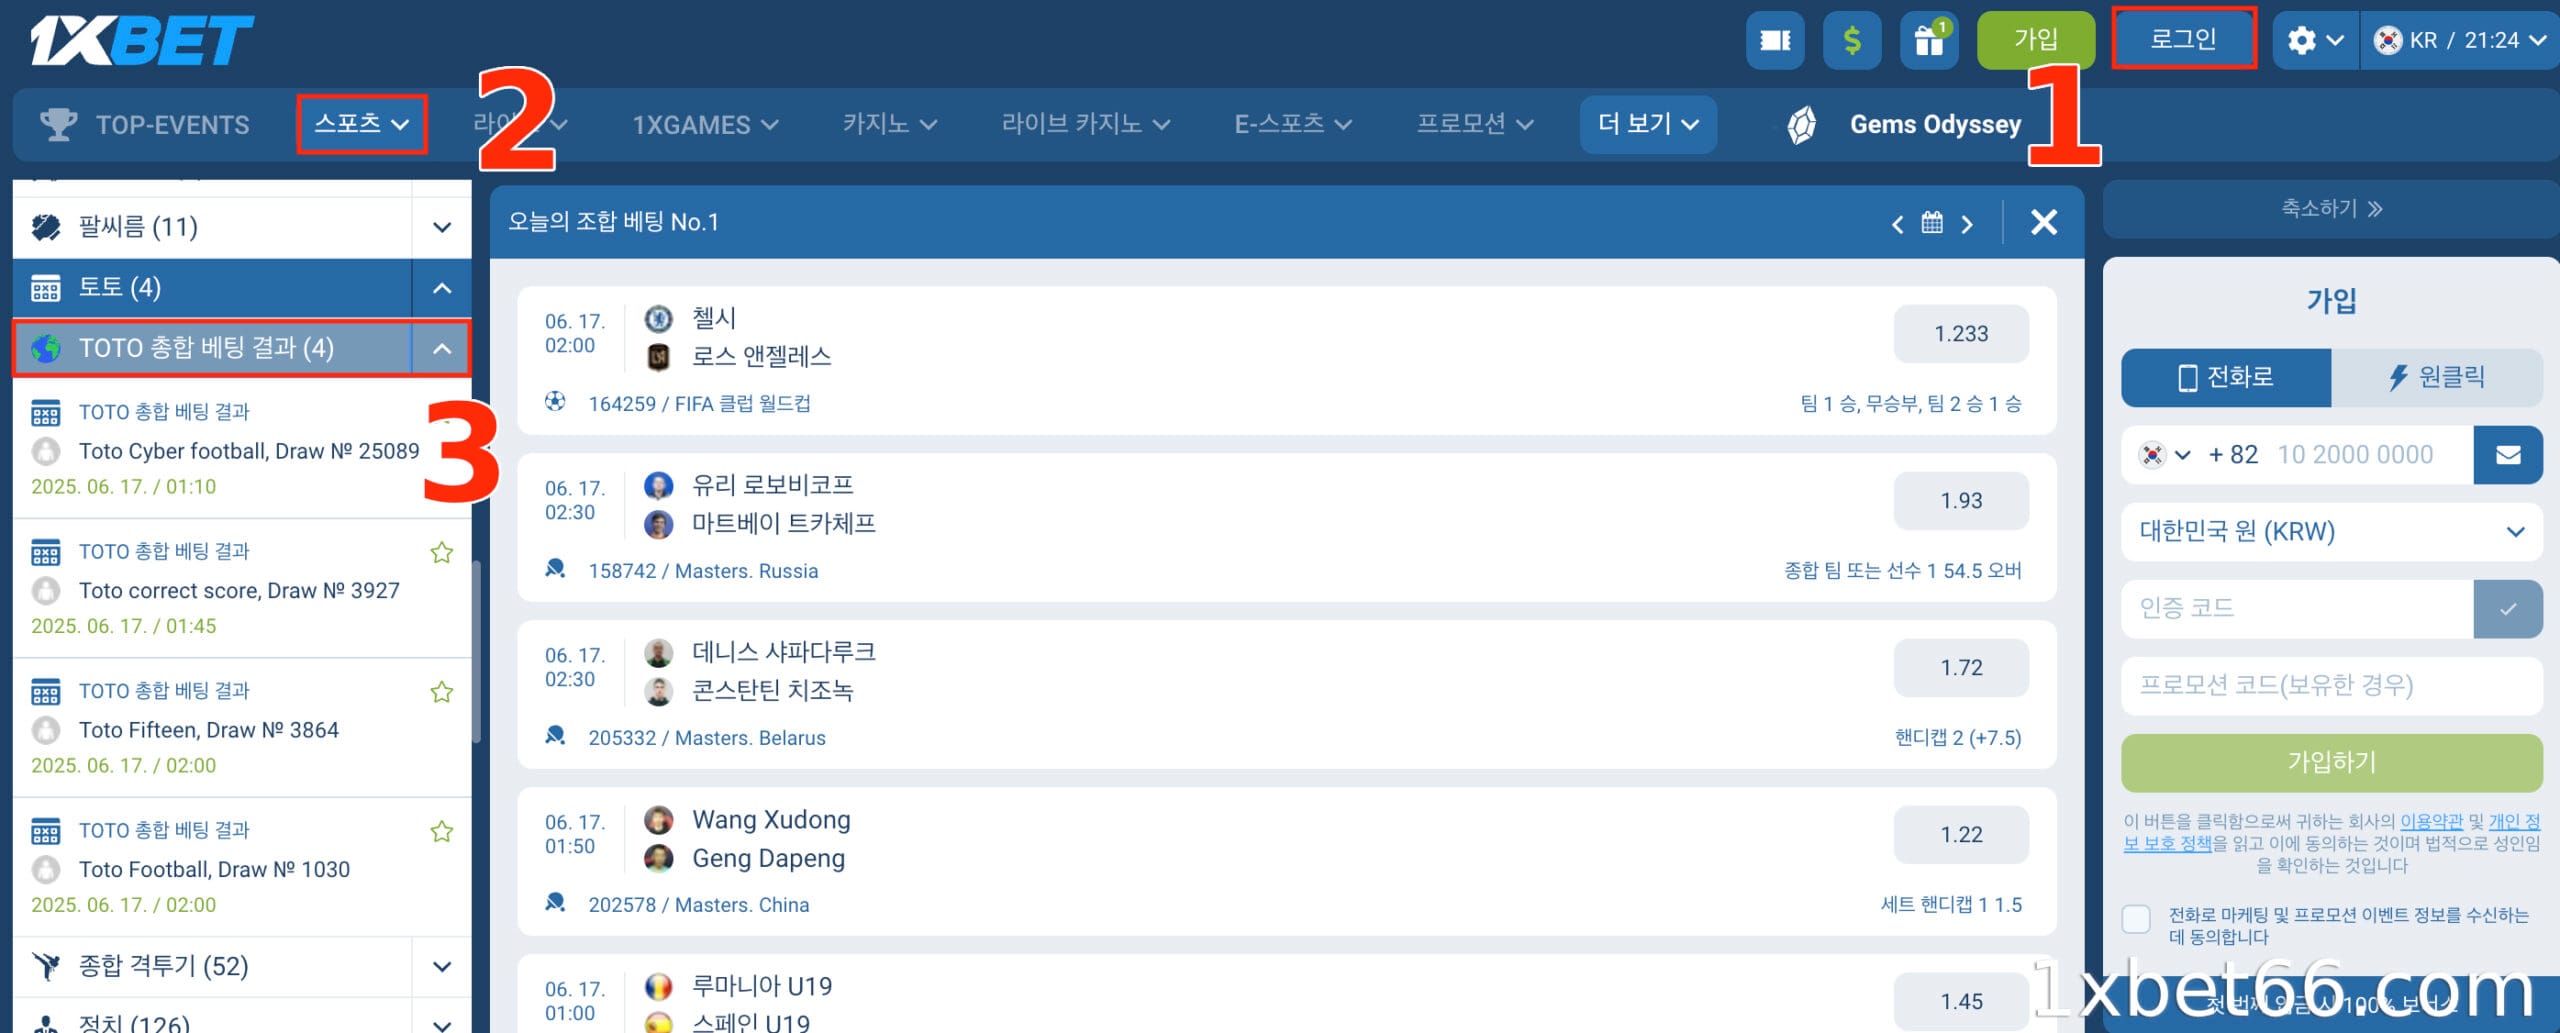Open the gift bonus icon

coord(1929,40)
